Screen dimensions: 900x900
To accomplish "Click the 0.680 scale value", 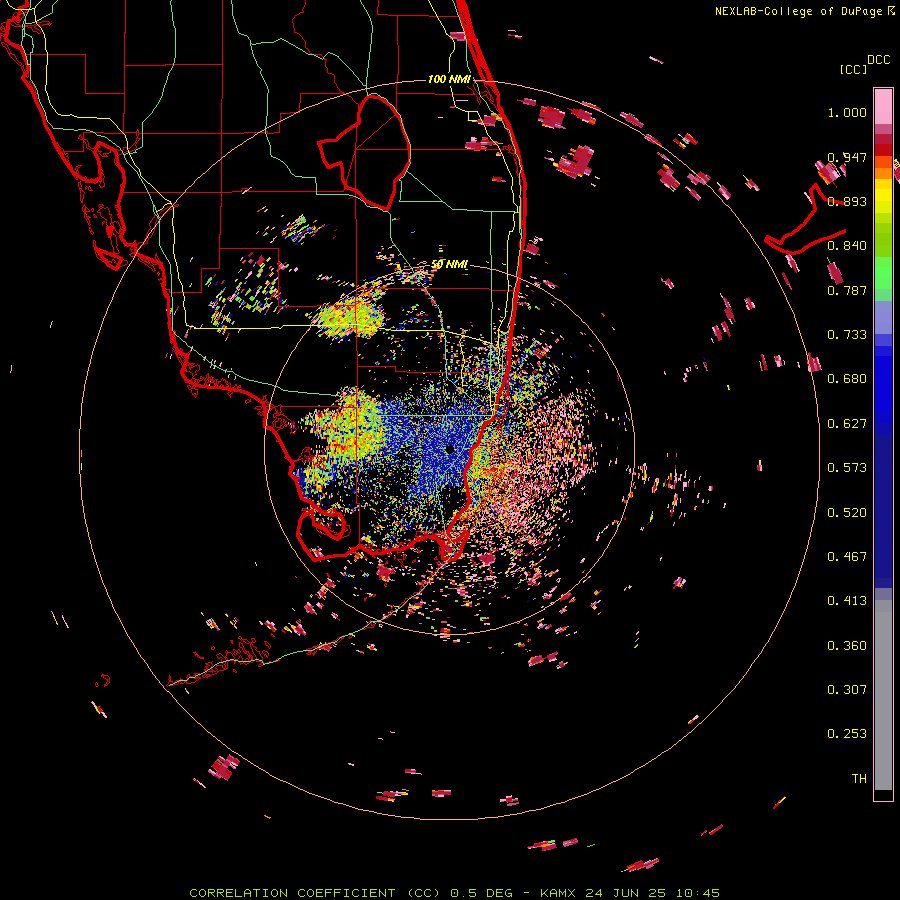I will pos(847,378).
